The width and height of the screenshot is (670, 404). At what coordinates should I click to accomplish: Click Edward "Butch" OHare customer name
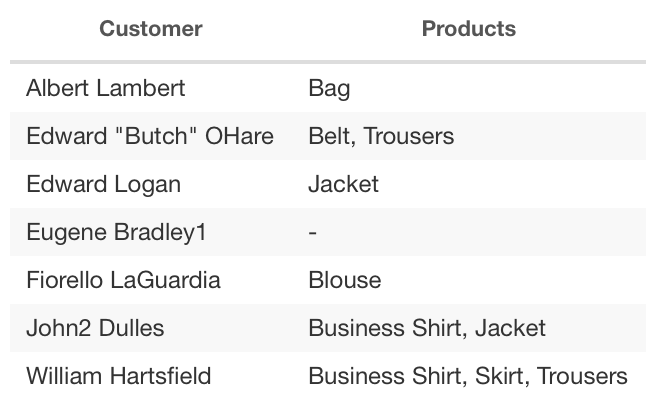click(150, 136)
